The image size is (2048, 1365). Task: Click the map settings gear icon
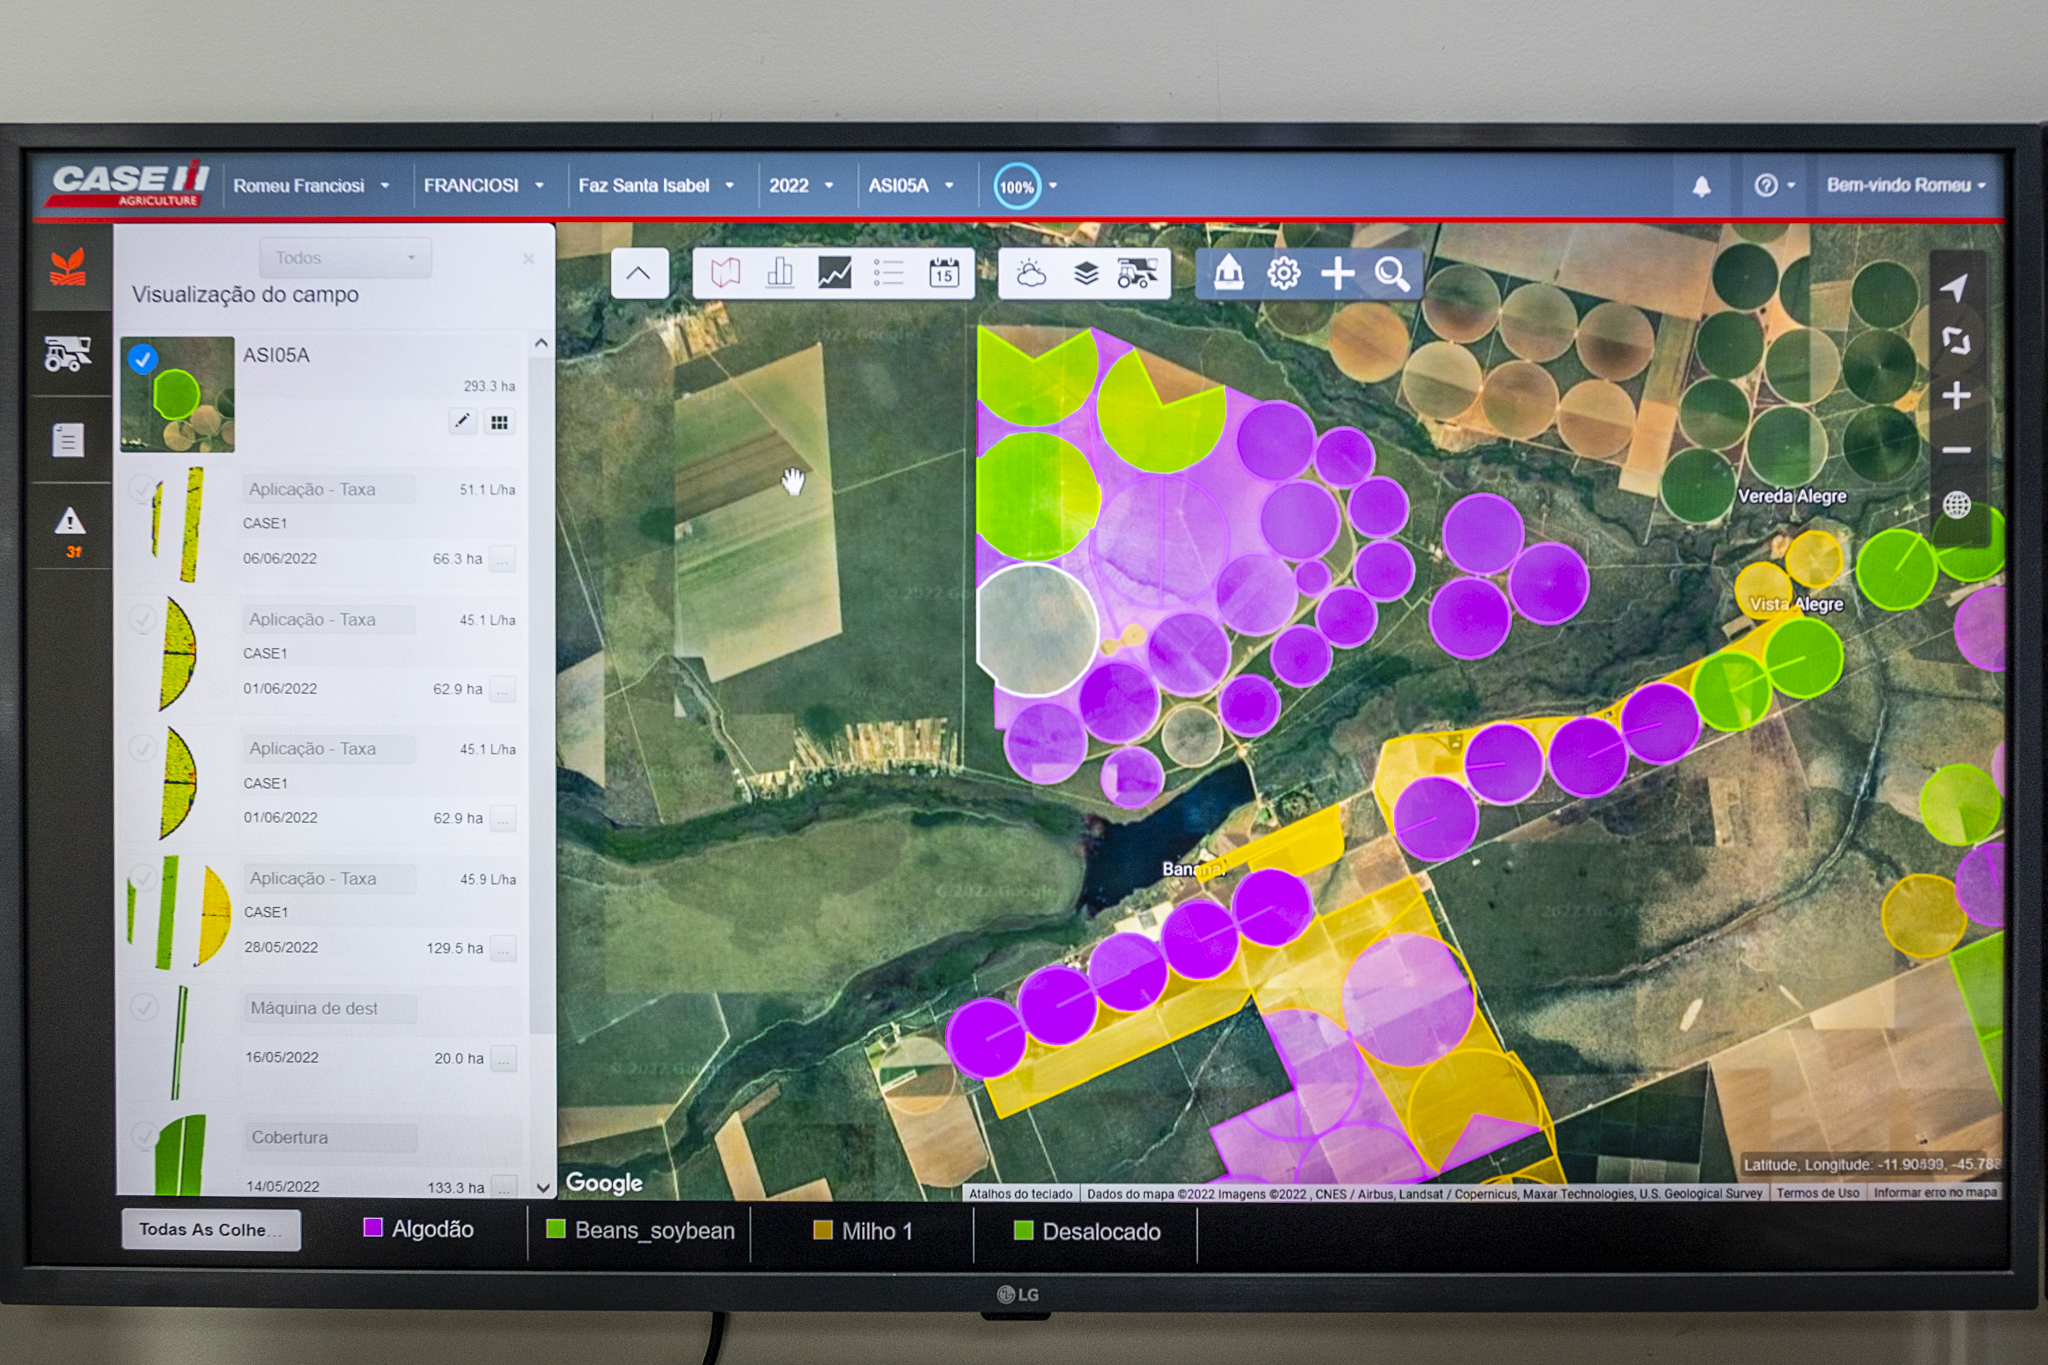[1283, 273]
